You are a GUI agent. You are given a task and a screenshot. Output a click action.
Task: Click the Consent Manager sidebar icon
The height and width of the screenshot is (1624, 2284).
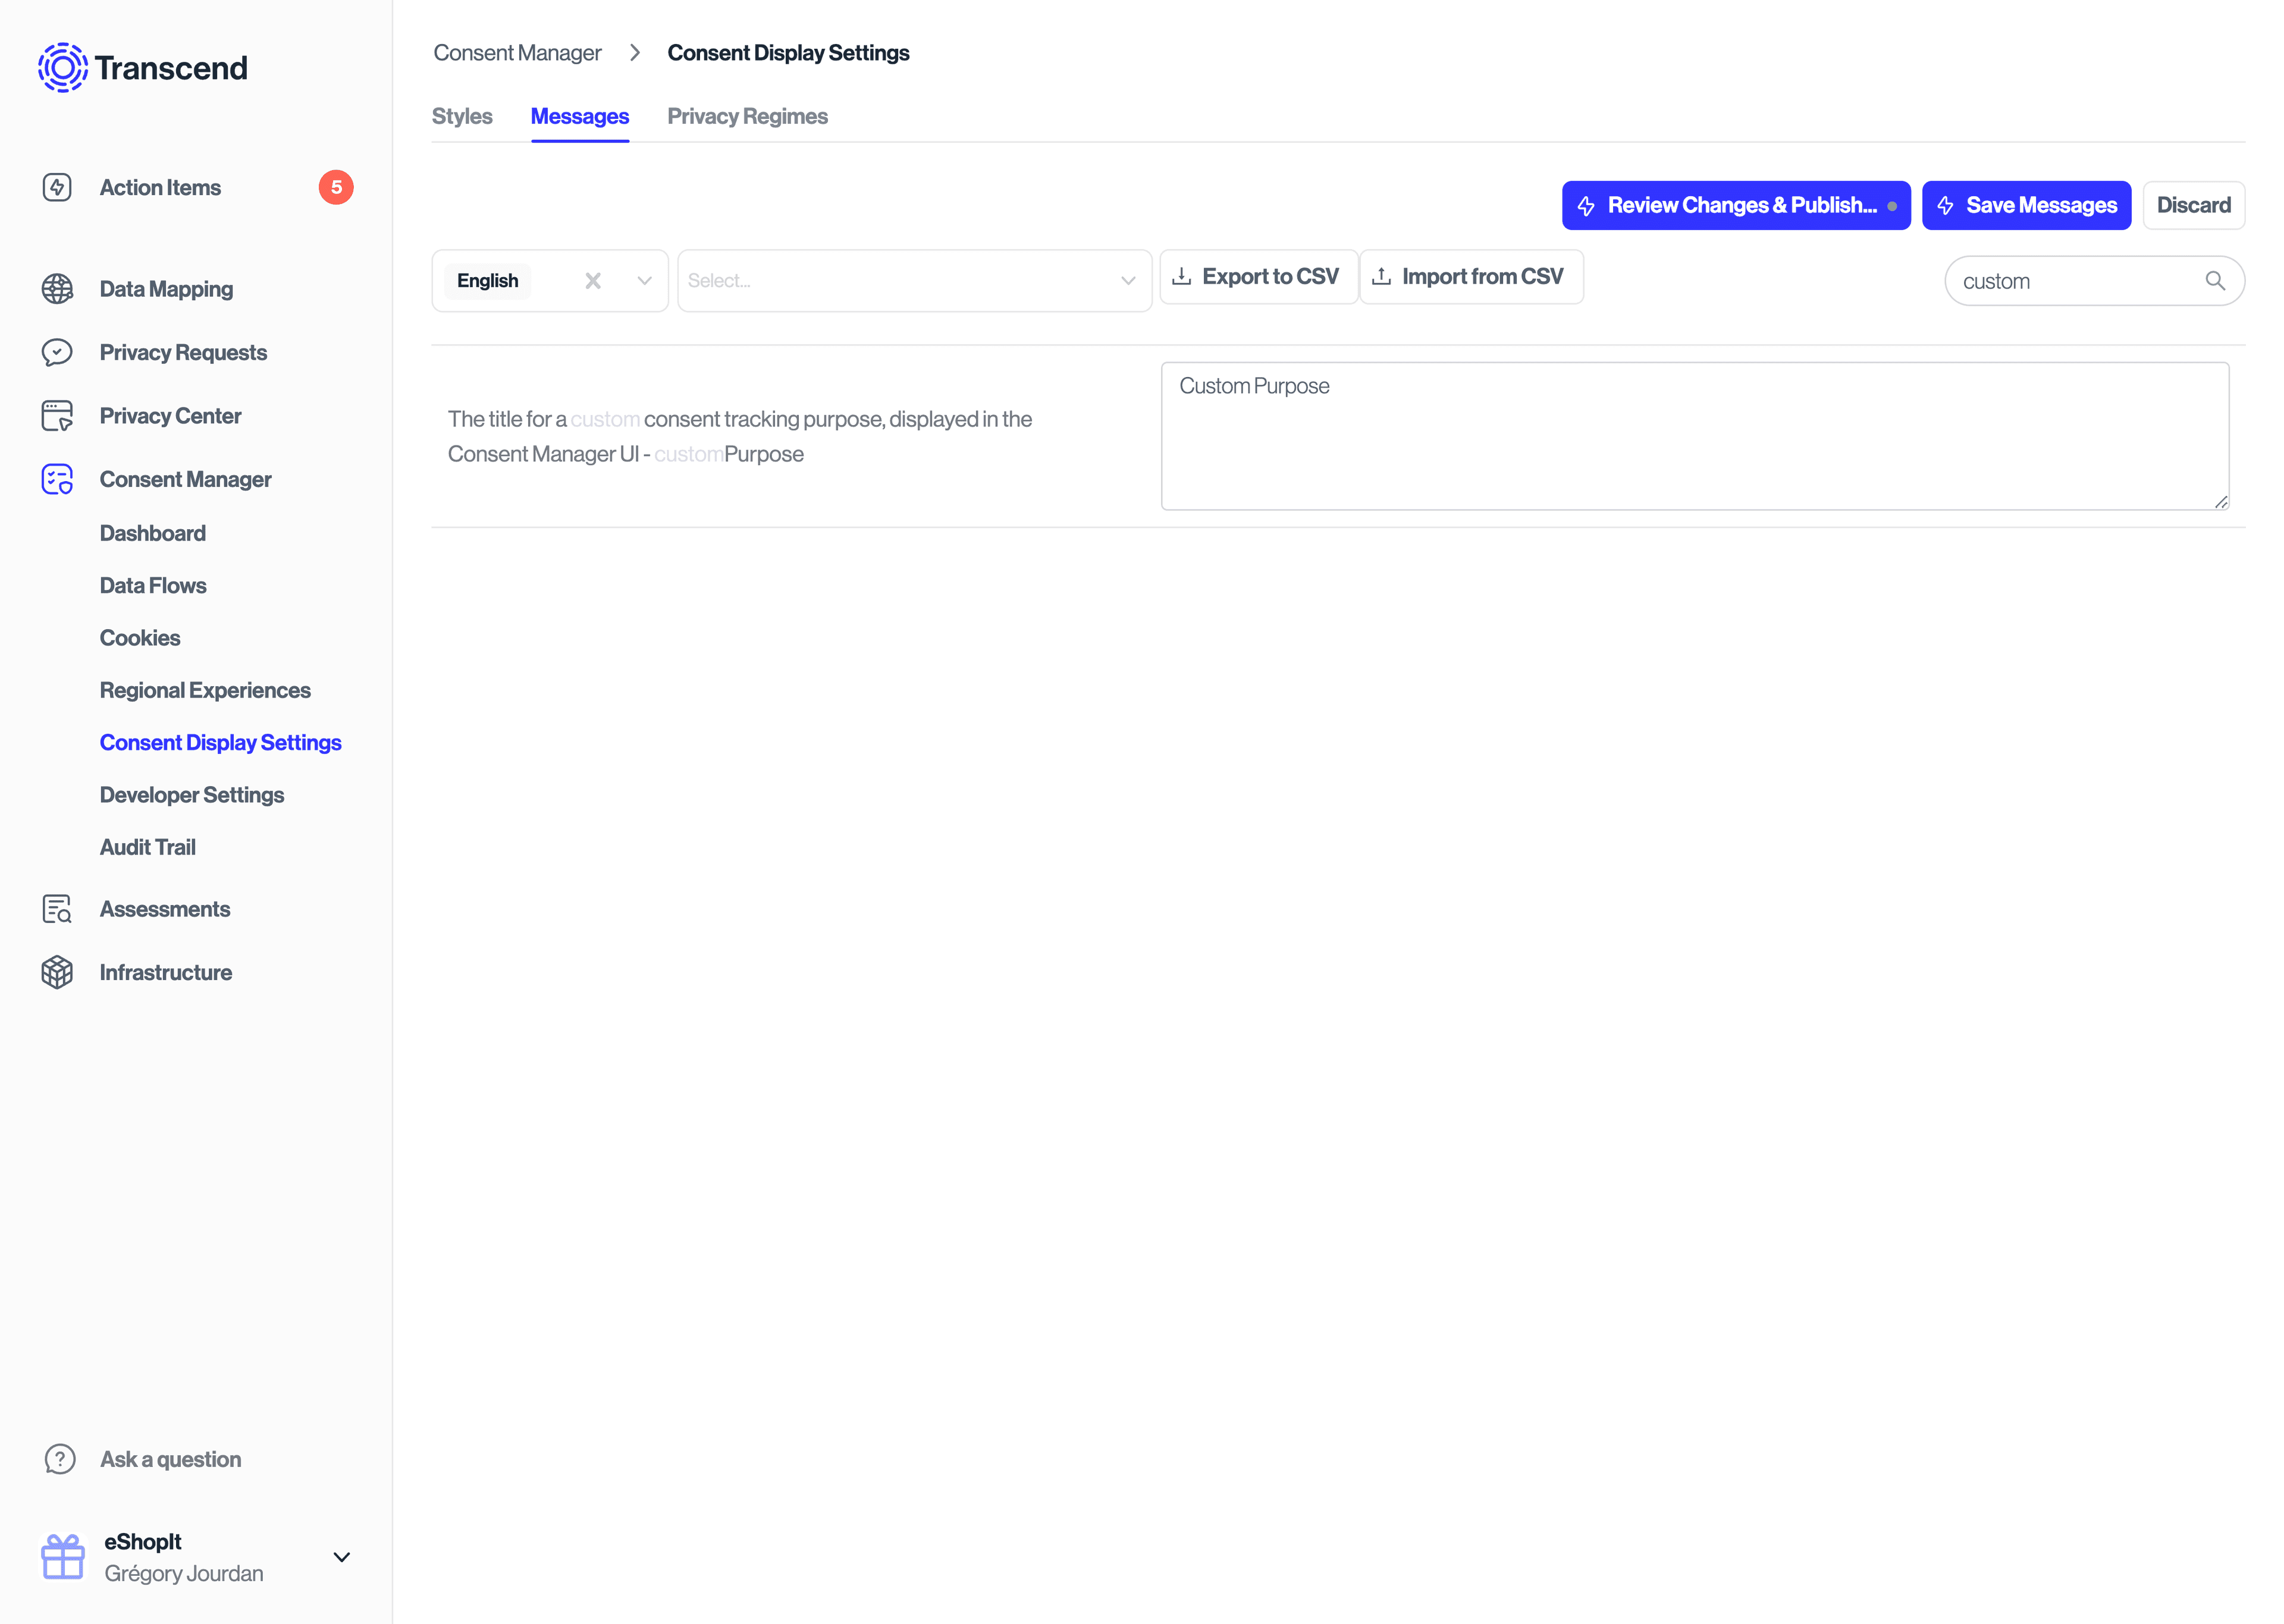[x=57, y=479]
